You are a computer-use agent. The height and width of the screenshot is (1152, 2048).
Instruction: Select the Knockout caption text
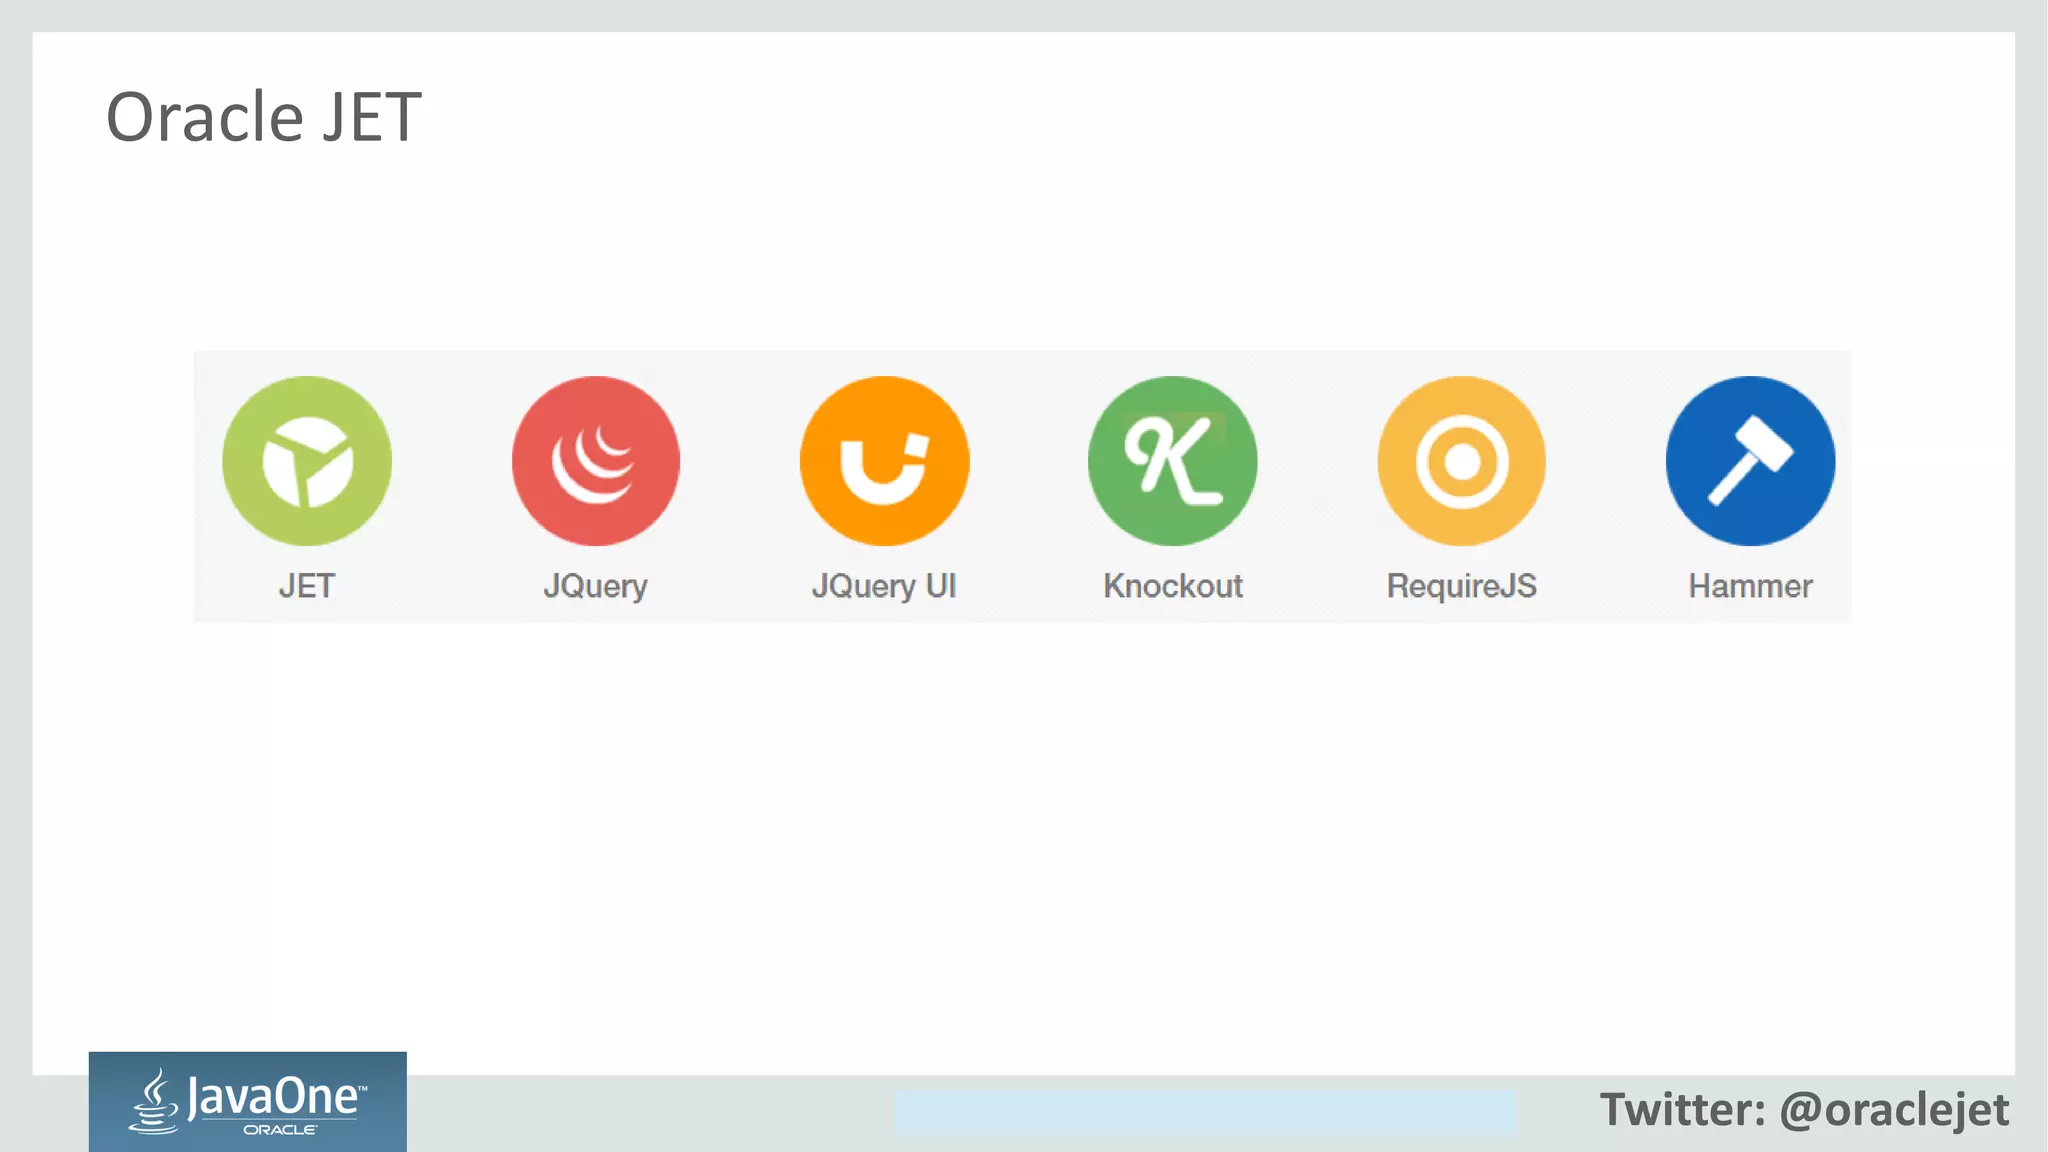coord(1173,586)
